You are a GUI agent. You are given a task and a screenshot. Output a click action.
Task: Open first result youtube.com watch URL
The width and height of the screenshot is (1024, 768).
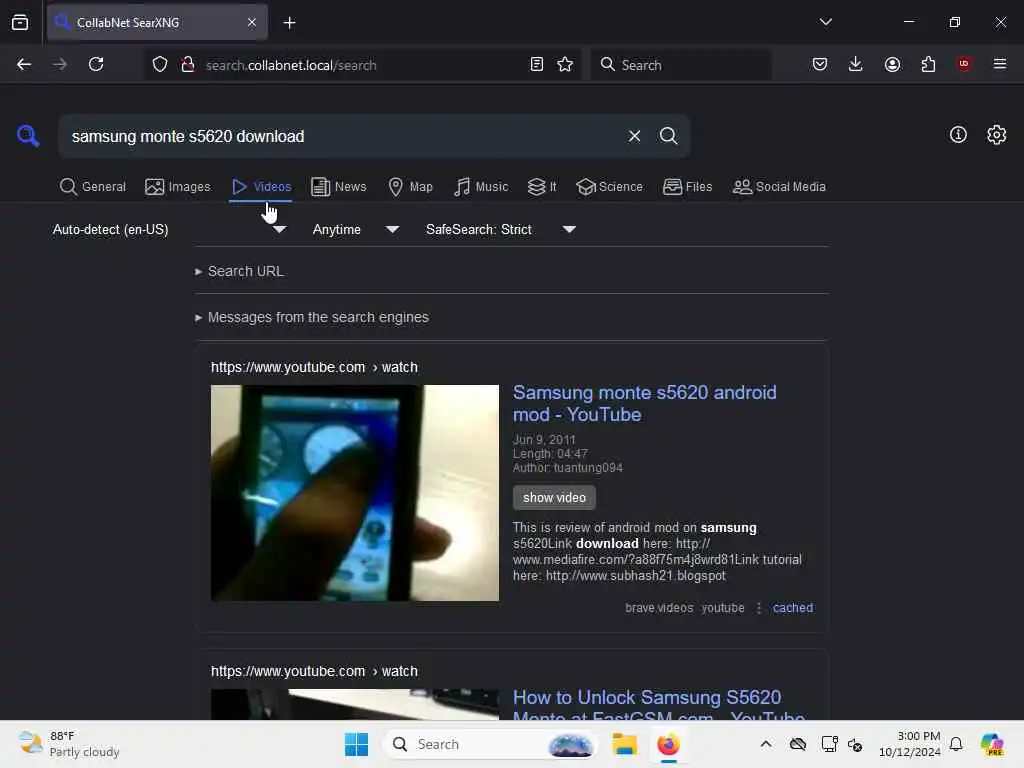point(314,367)
